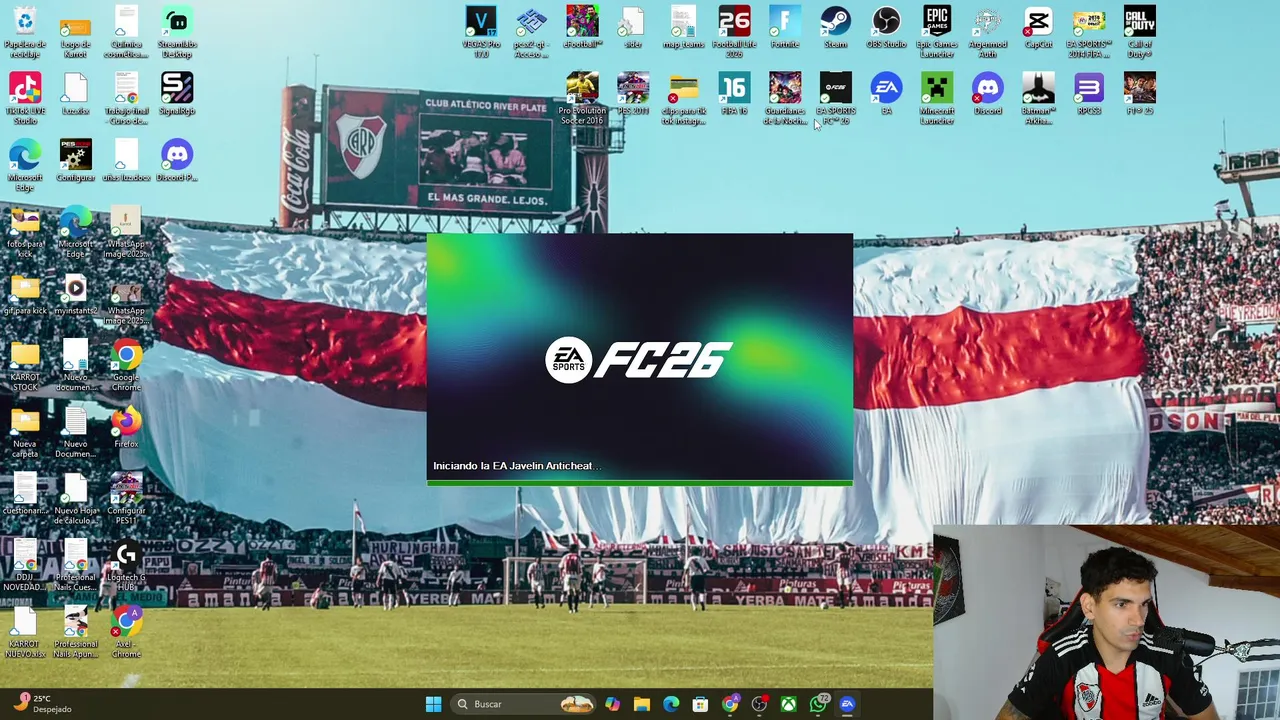The height and width of the screenshot is (720, 1280).
Task: Open Xbox app on the taskbar
Action: point(789,704)
